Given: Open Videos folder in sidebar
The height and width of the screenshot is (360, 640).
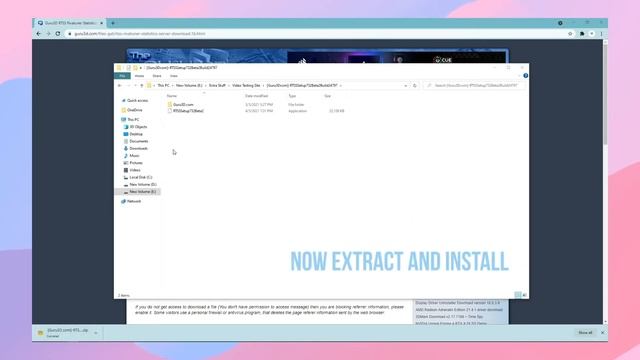Looking at the screenshot, I should pos(134,170).
